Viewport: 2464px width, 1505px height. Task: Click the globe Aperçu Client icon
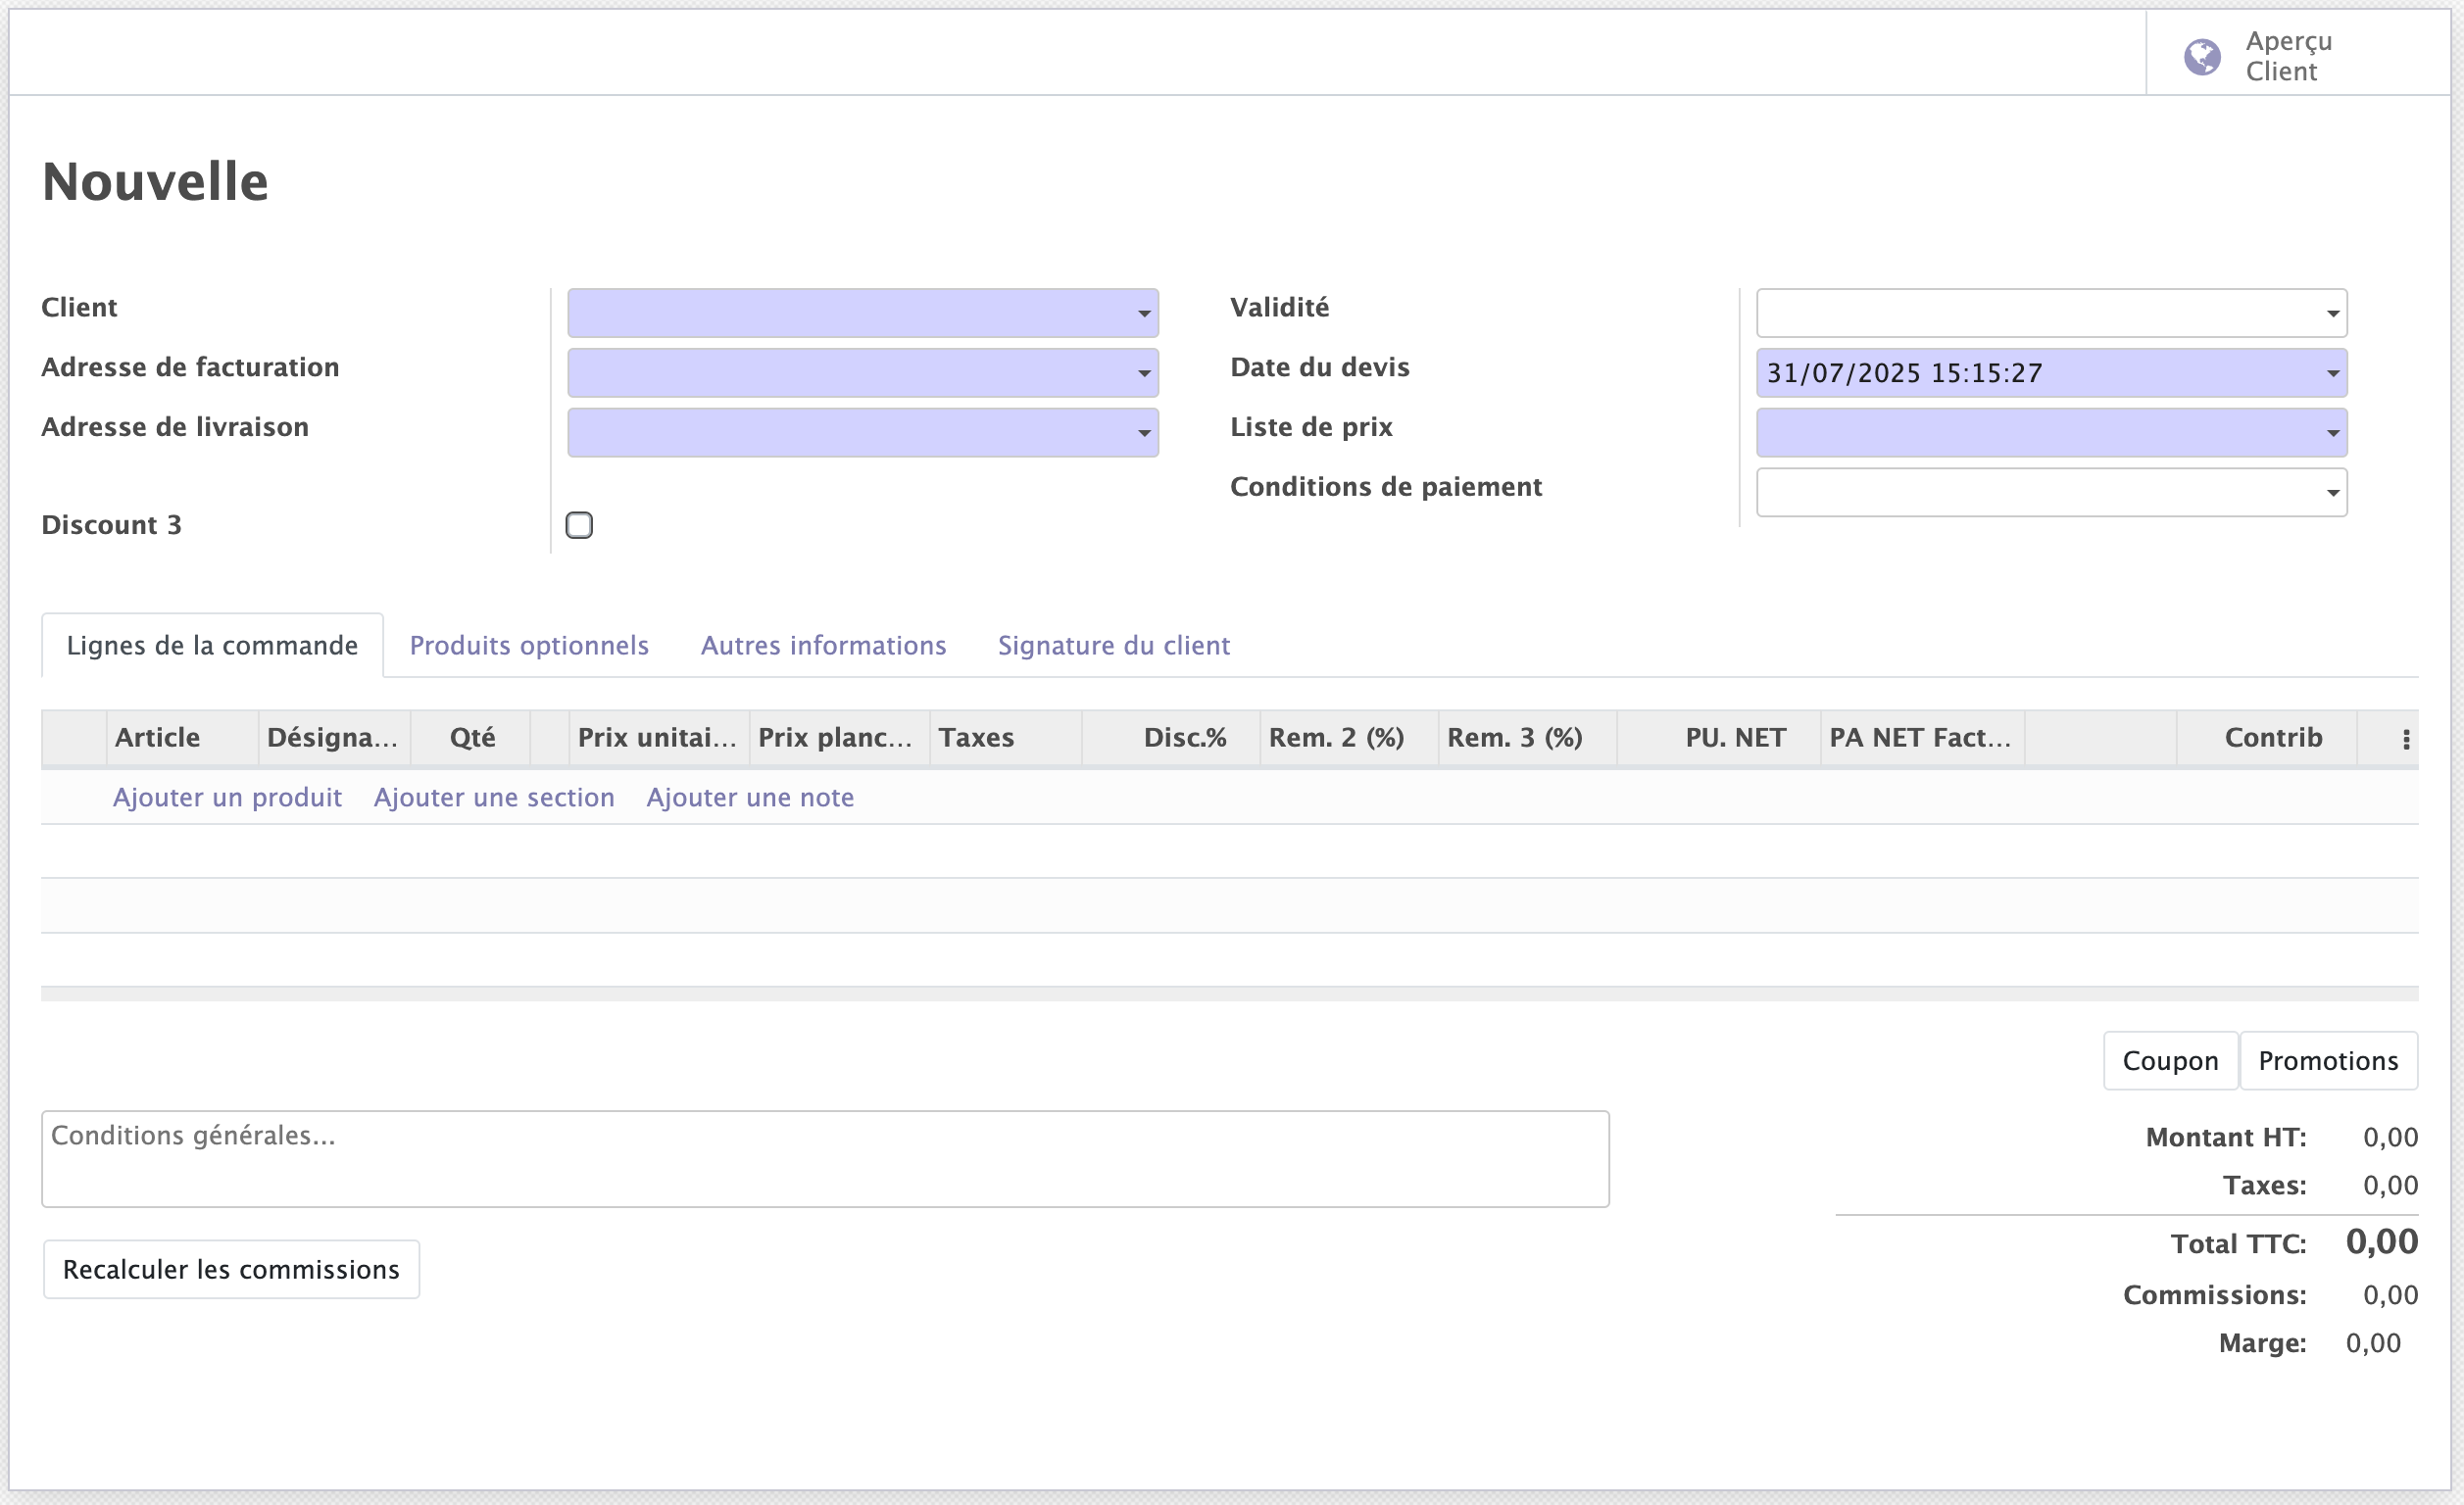[2201, 57]
